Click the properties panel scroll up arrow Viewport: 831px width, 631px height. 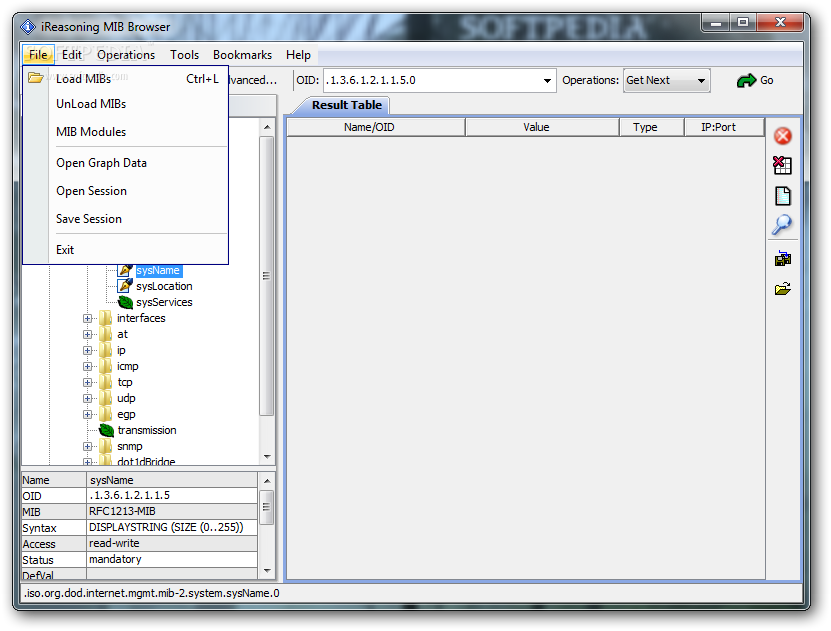pos(267,481)
